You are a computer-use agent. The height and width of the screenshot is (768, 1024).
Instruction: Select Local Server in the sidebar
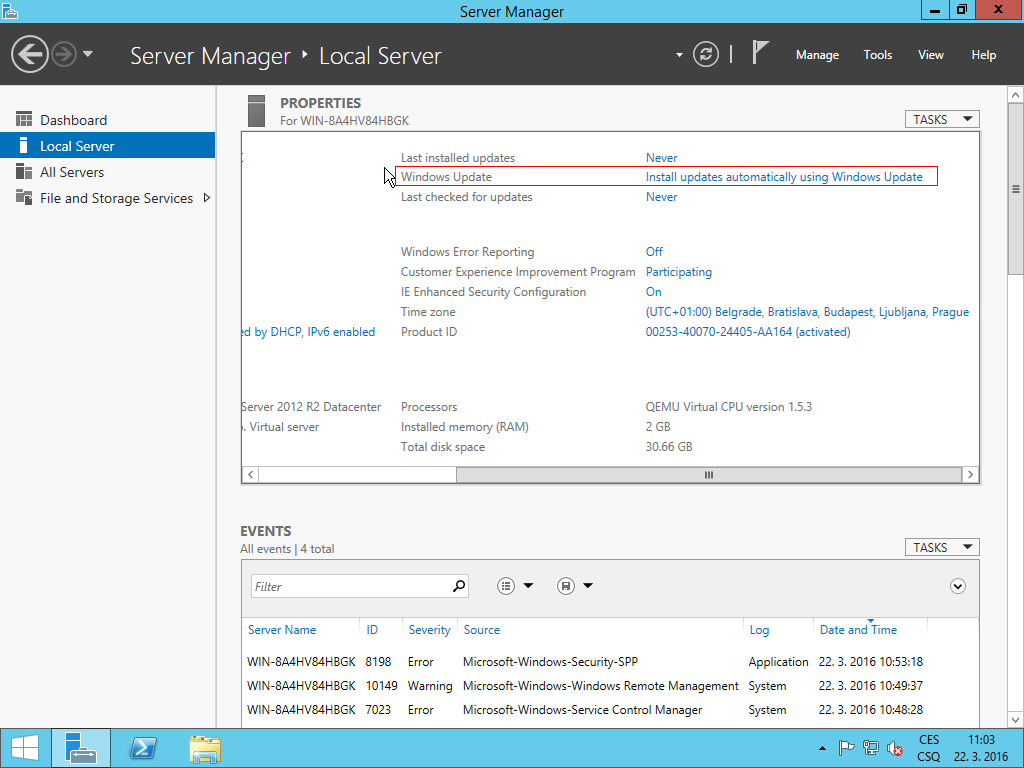point(108,146)
